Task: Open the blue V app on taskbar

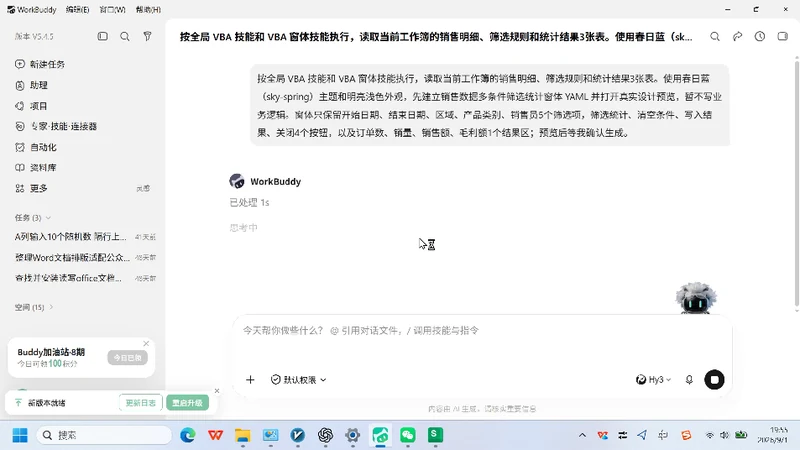Action: (298, 435)
